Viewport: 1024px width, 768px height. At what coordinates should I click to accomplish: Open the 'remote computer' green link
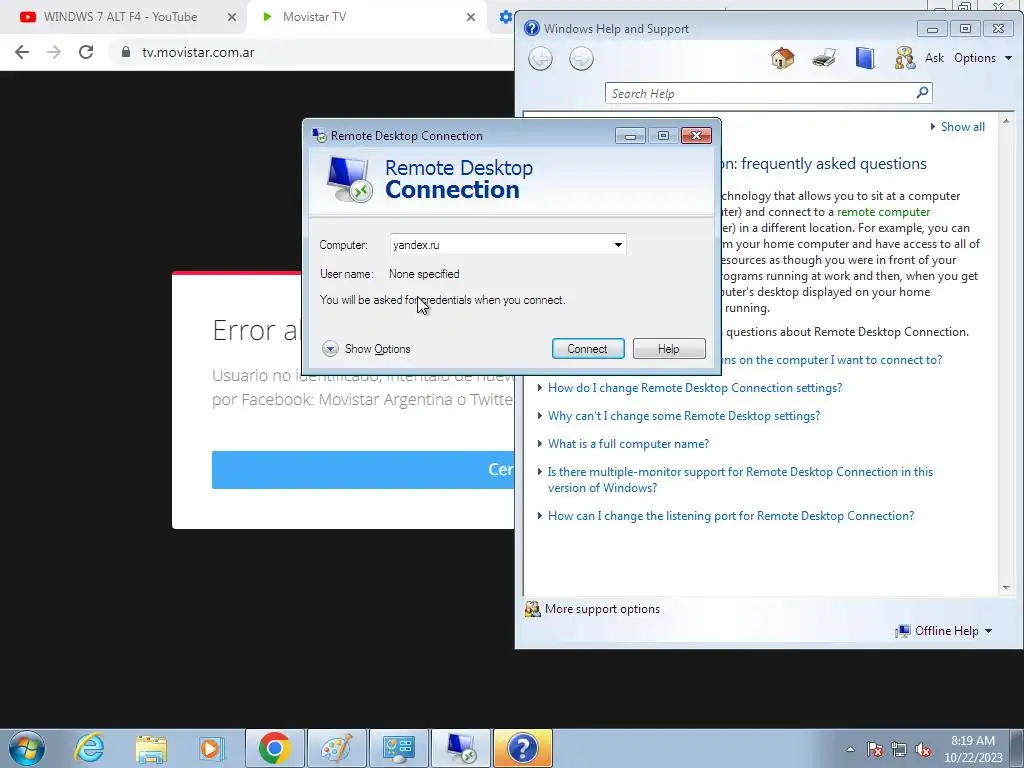coord(883,212)
